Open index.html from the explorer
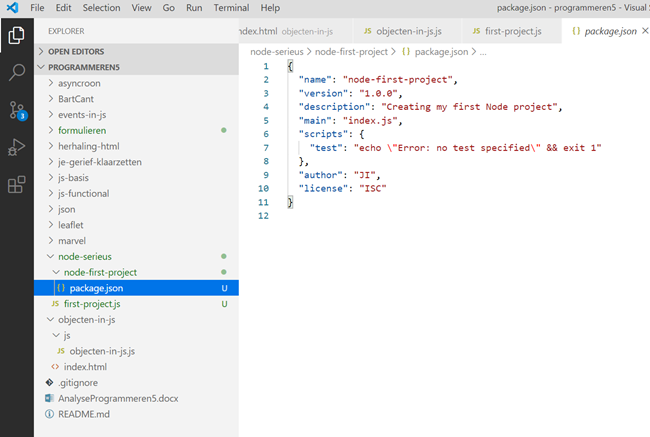The height and width of the screenshot is (437, 650). 136,367
